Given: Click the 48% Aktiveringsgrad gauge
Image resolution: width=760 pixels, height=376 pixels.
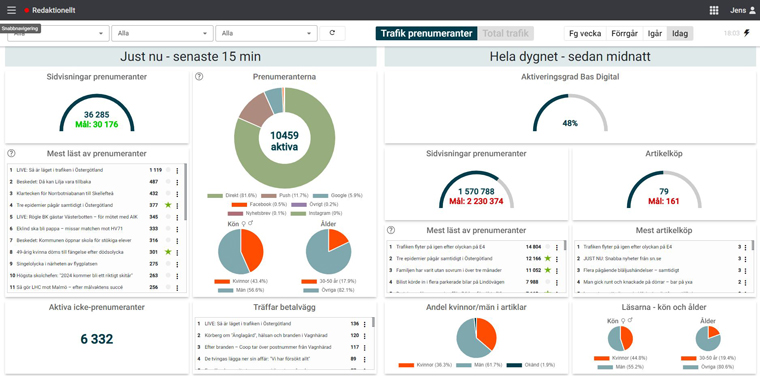Looking at the screenshot, I should 570,114.
